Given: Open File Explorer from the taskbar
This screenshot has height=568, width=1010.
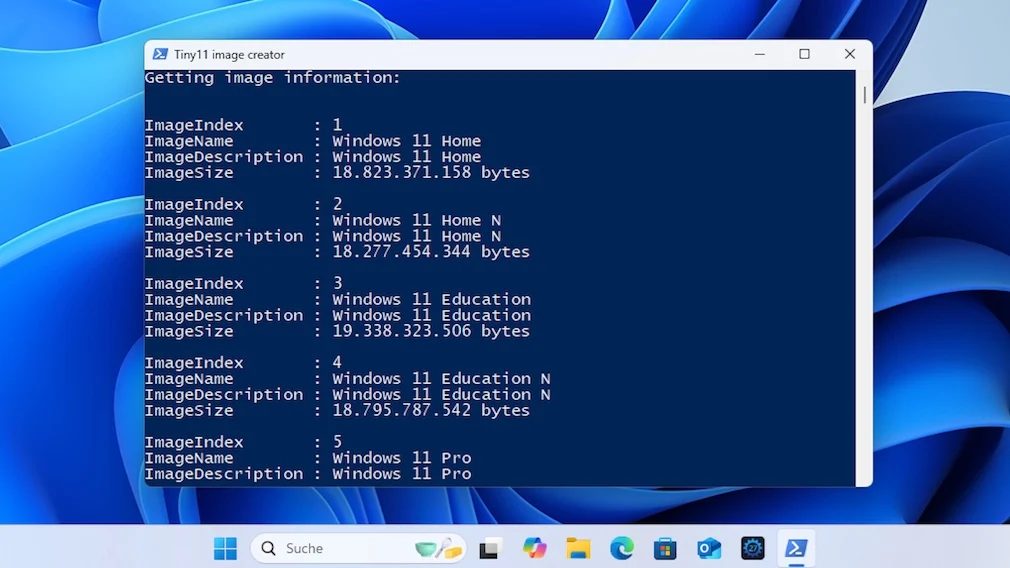Looking at the screenshot, I should click(578, 549).
